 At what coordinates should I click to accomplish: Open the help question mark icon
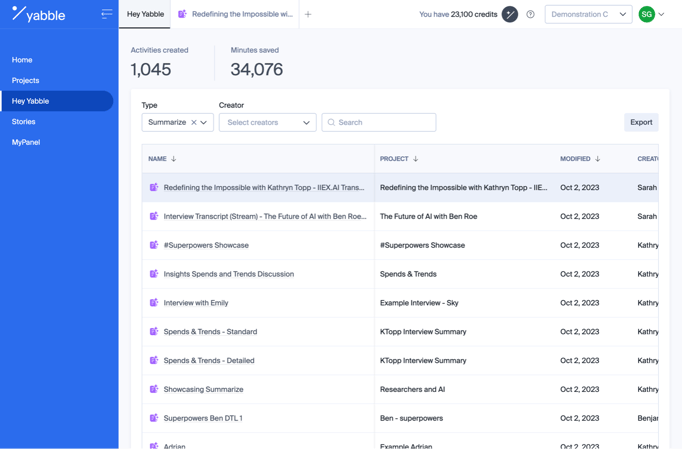[530, 14]
